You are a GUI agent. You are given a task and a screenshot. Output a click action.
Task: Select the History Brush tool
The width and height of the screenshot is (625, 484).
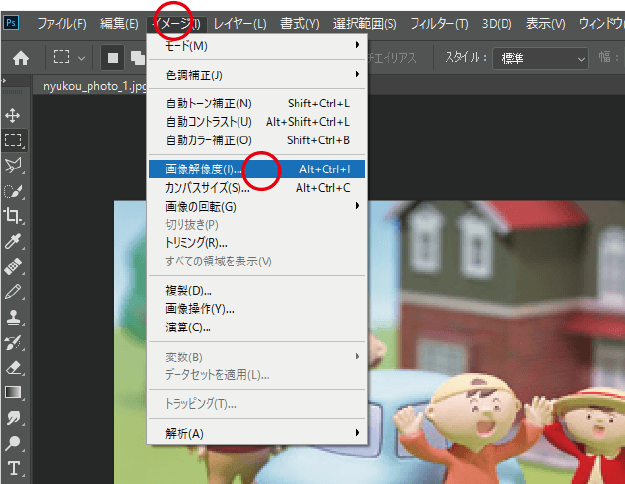tap(14, 342)
